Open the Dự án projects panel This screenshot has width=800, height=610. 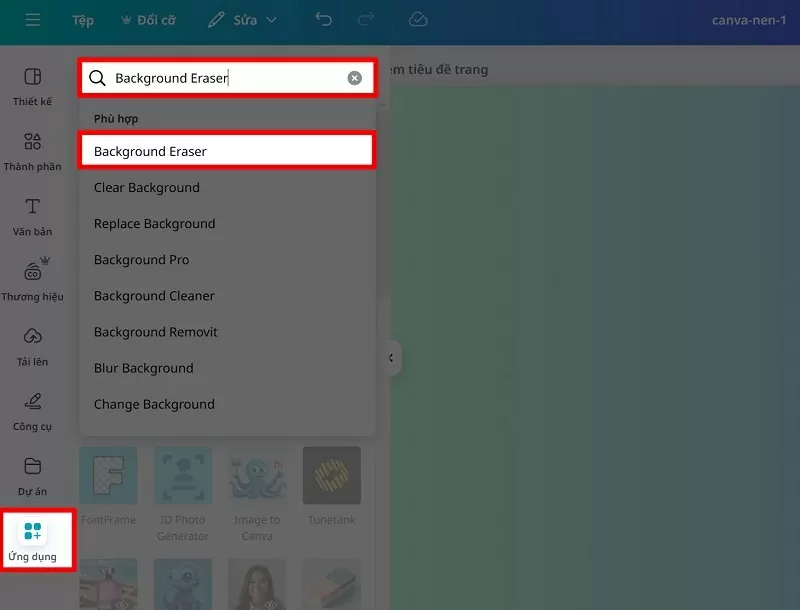[x=33, y=472]
